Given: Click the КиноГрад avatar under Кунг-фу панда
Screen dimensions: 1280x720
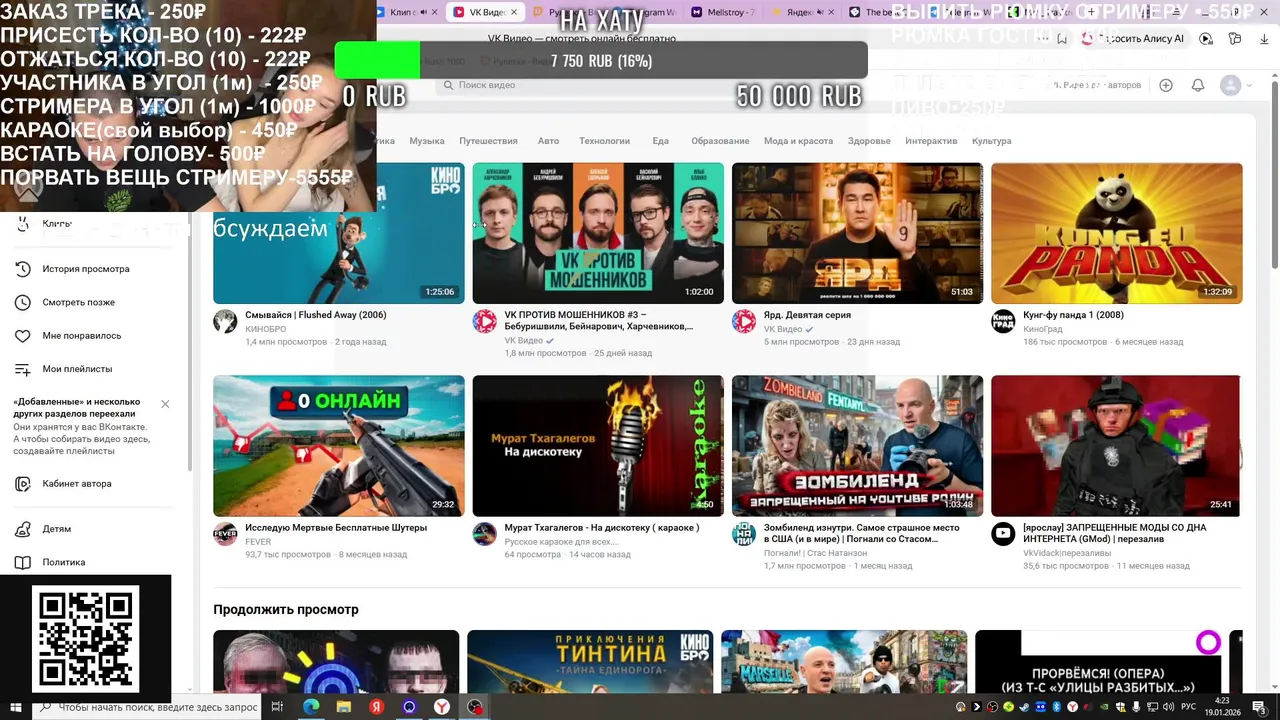Looking at the screenshot, I should (1003, 321).
